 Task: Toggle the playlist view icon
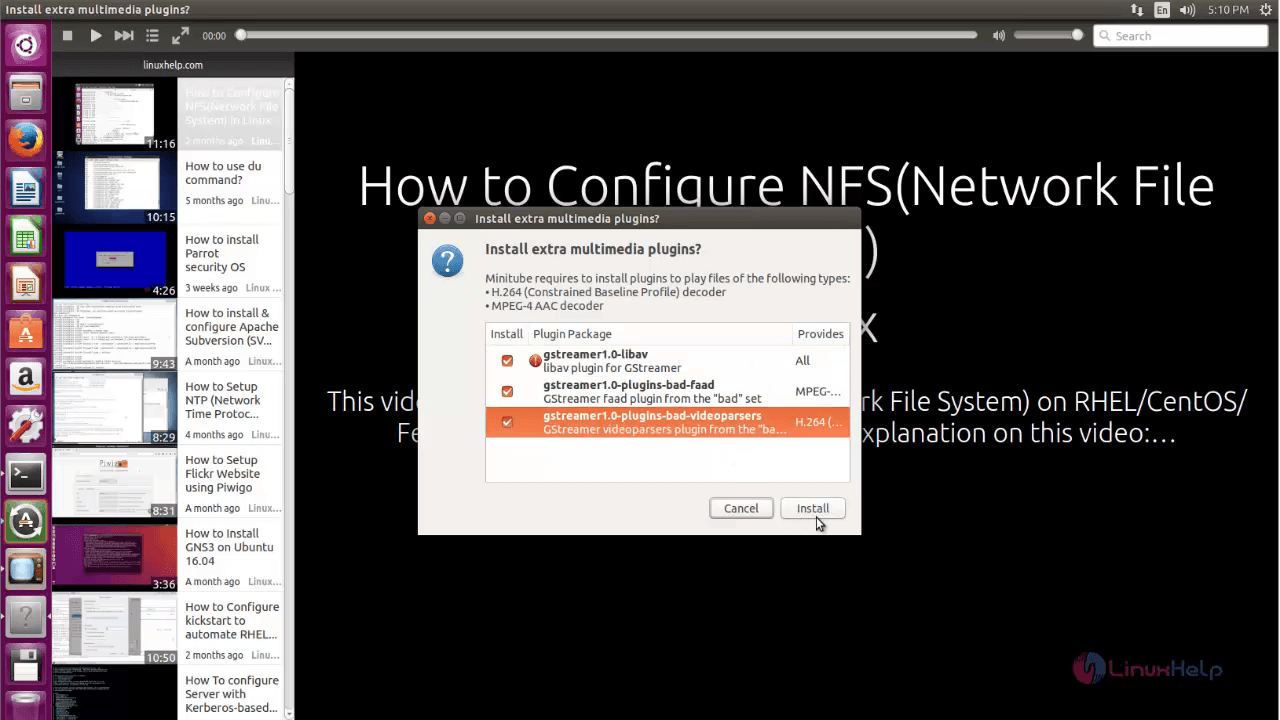[x=152, y=36]
